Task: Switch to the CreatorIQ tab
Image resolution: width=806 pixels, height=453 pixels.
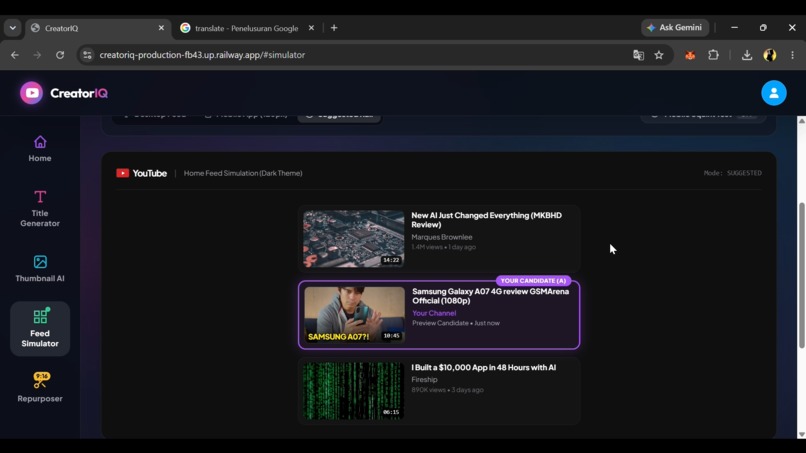Action: coord(98,28)
